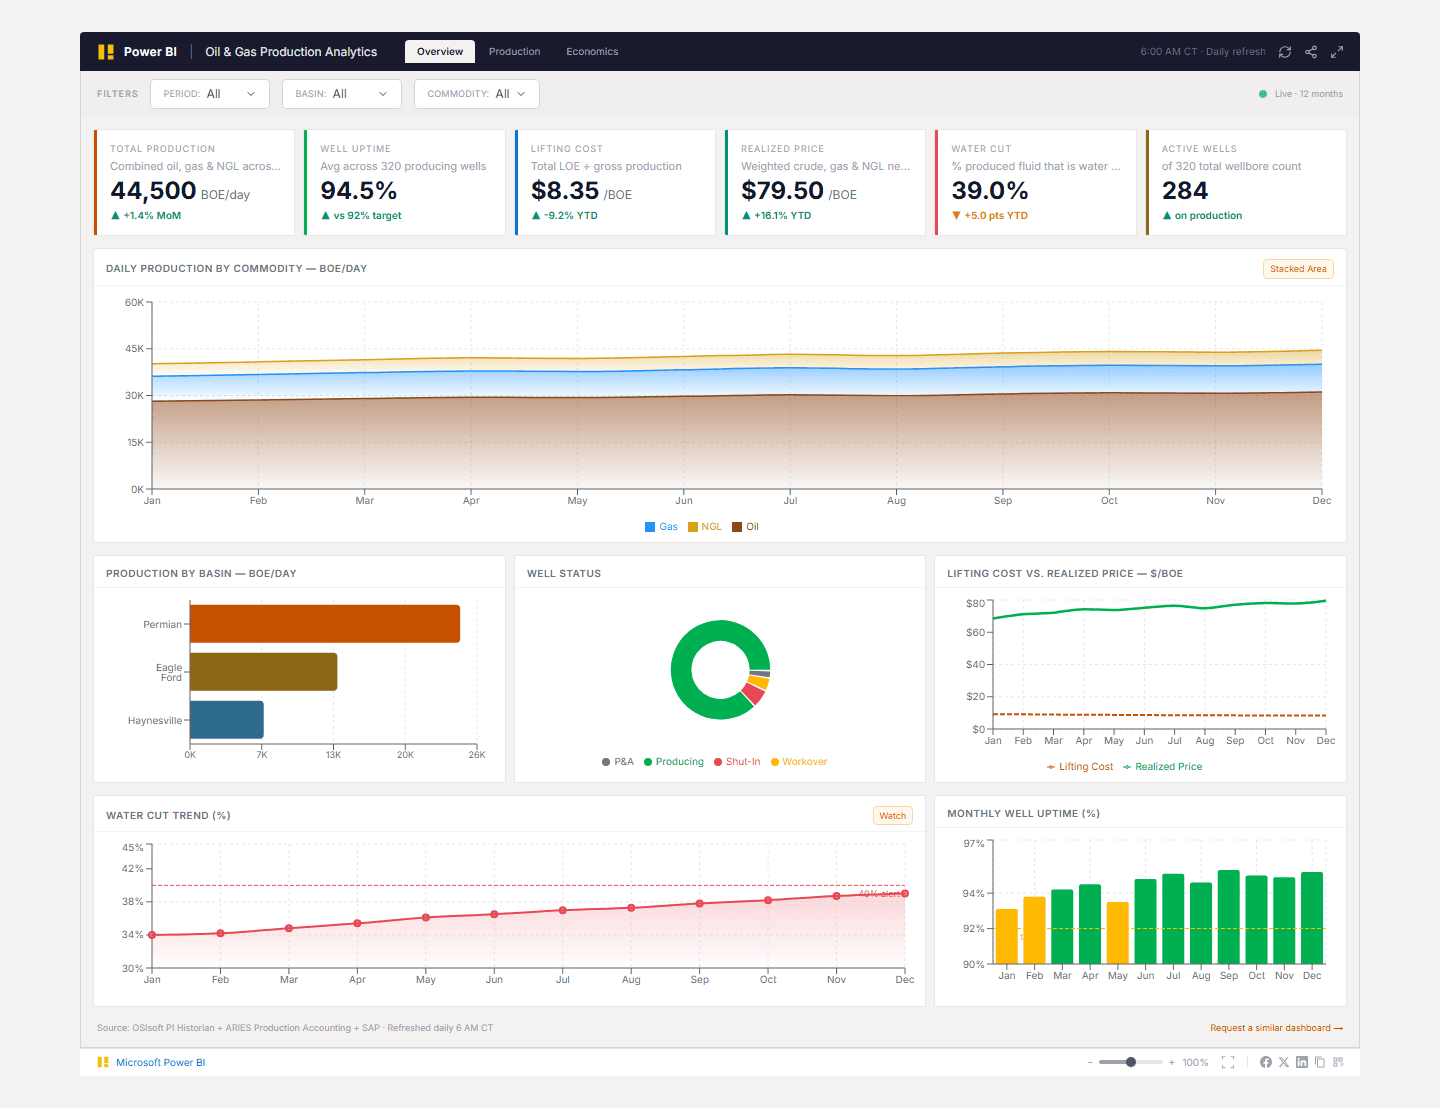
Task: Toggle P&A in Well Status legend
Action: 618,762
